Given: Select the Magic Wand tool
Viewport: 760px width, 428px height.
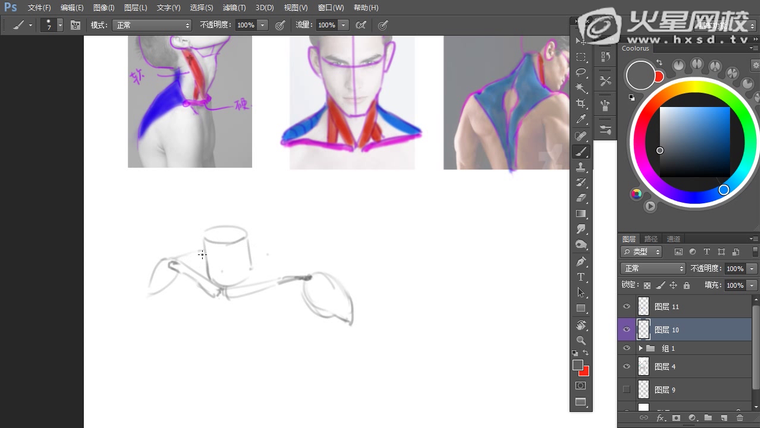Looking at the screenshot, I should (581, 88).
